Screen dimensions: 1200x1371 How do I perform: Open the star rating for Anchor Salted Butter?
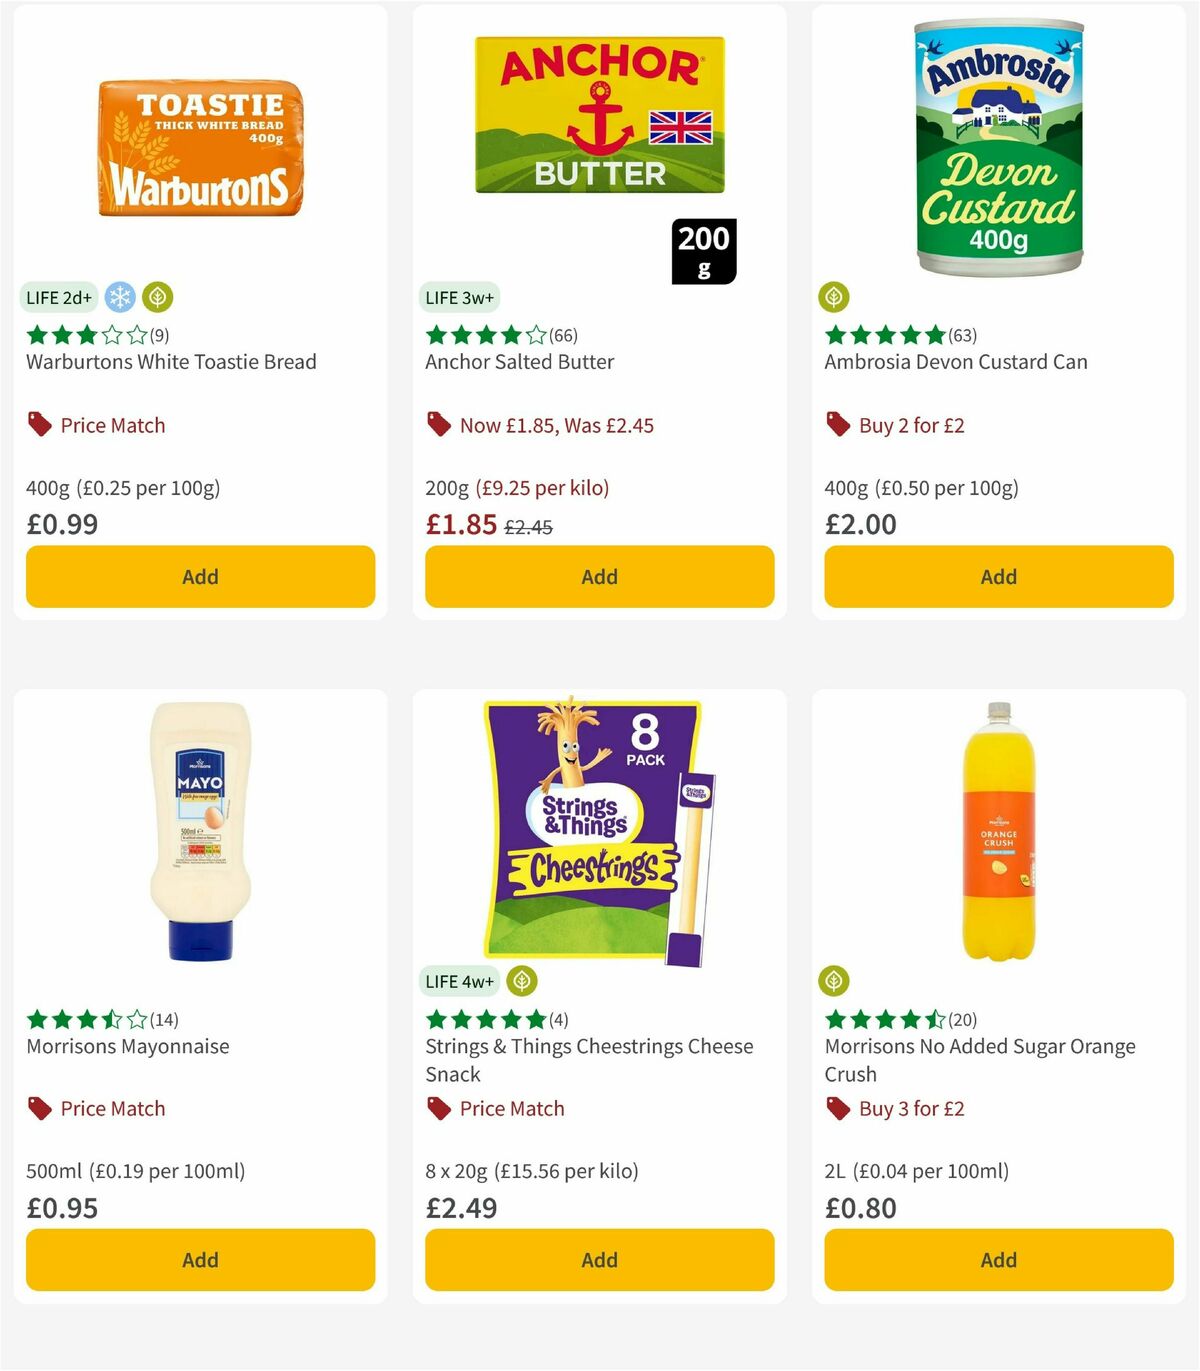point(483,336)
